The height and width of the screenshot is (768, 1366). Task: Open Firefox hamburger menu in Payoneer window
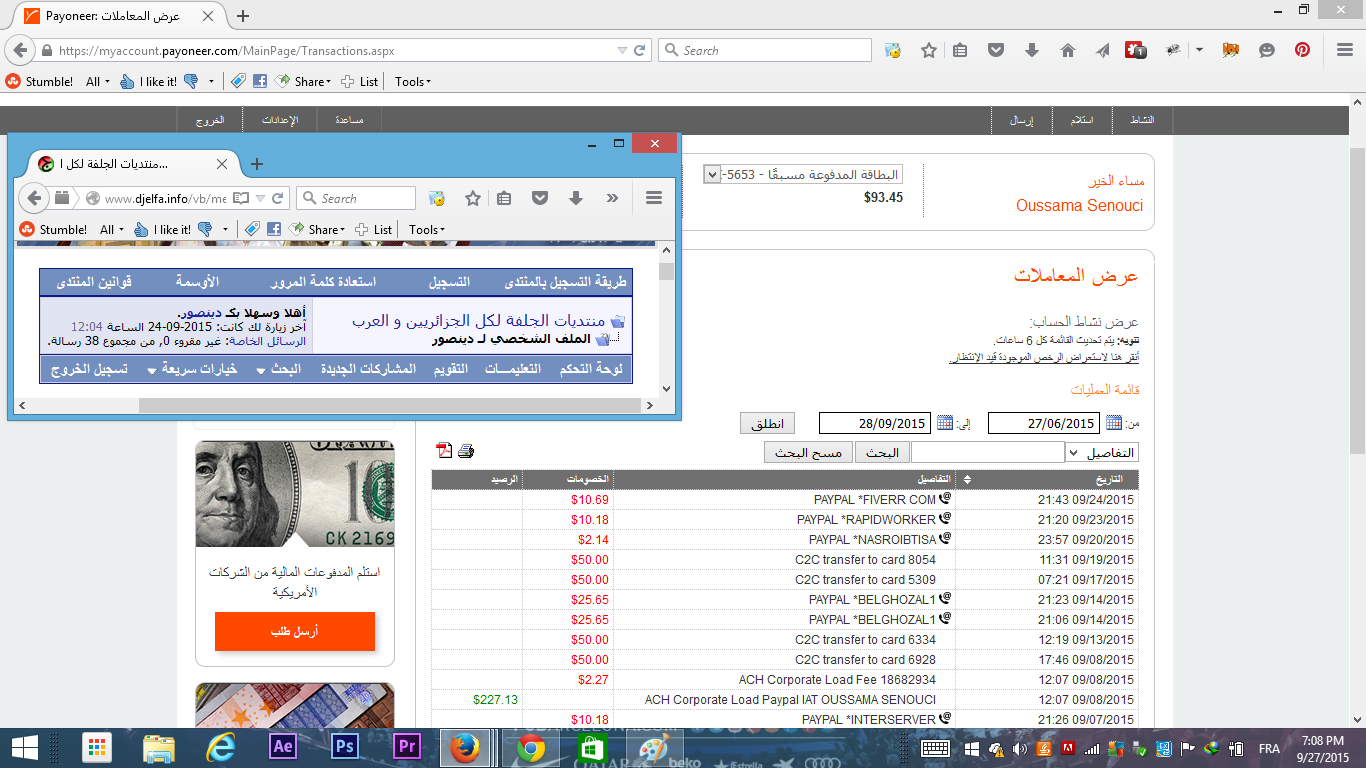1344,50
